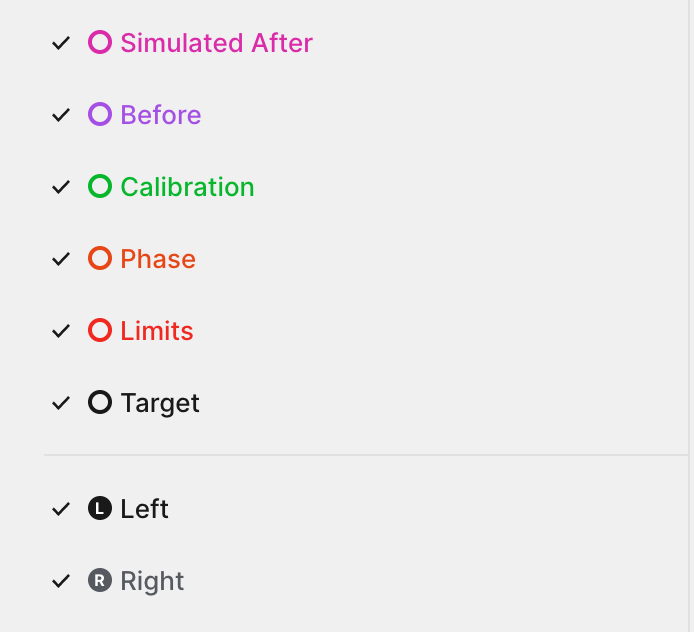Viewport: 694px width, 636px height.
Task: Click the purple Before ring icon
Action: click(100, 114)
